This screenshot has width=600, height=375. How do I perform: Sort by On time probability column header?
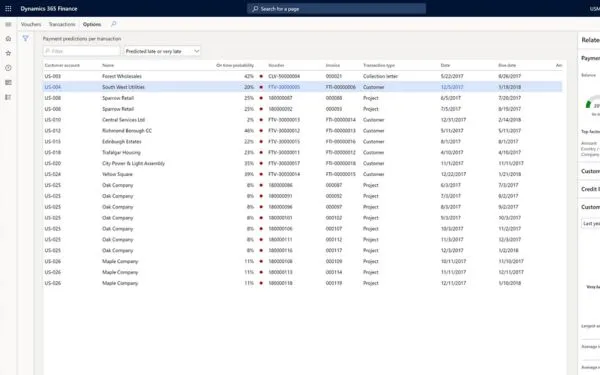click(x=235, y=65)
